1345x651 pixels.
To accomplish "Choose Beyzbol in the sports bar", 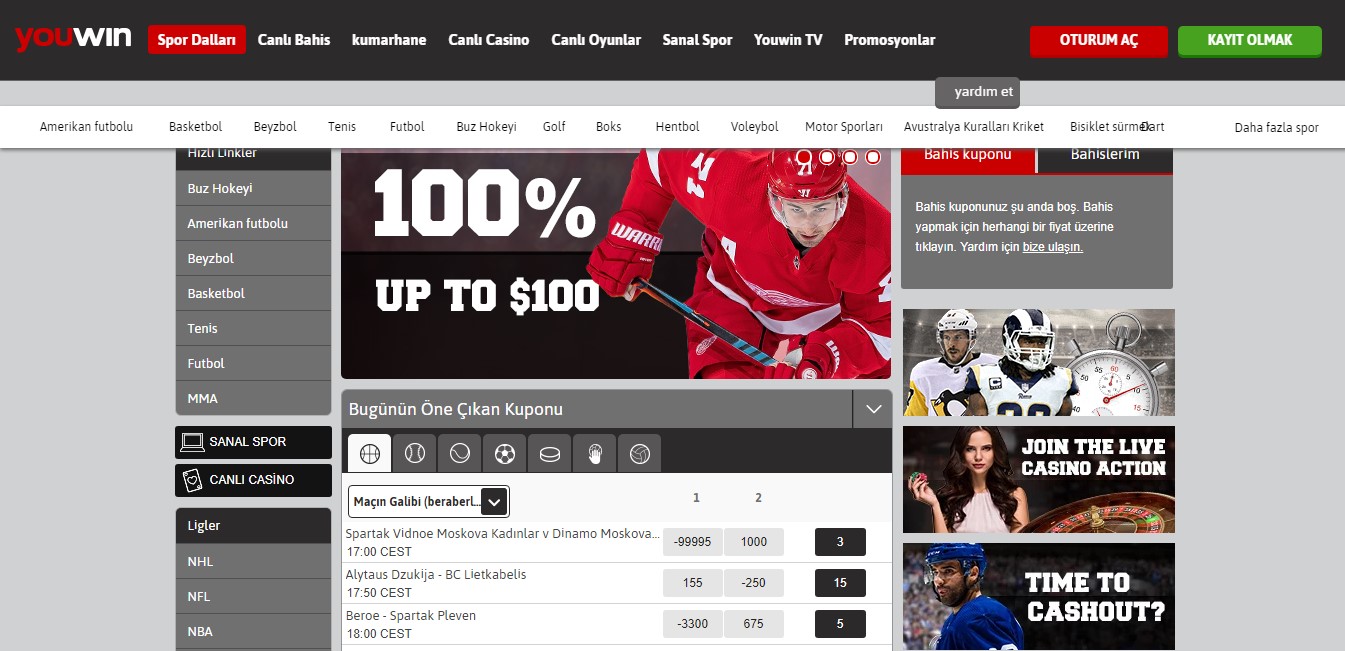I will click(275, 127).
